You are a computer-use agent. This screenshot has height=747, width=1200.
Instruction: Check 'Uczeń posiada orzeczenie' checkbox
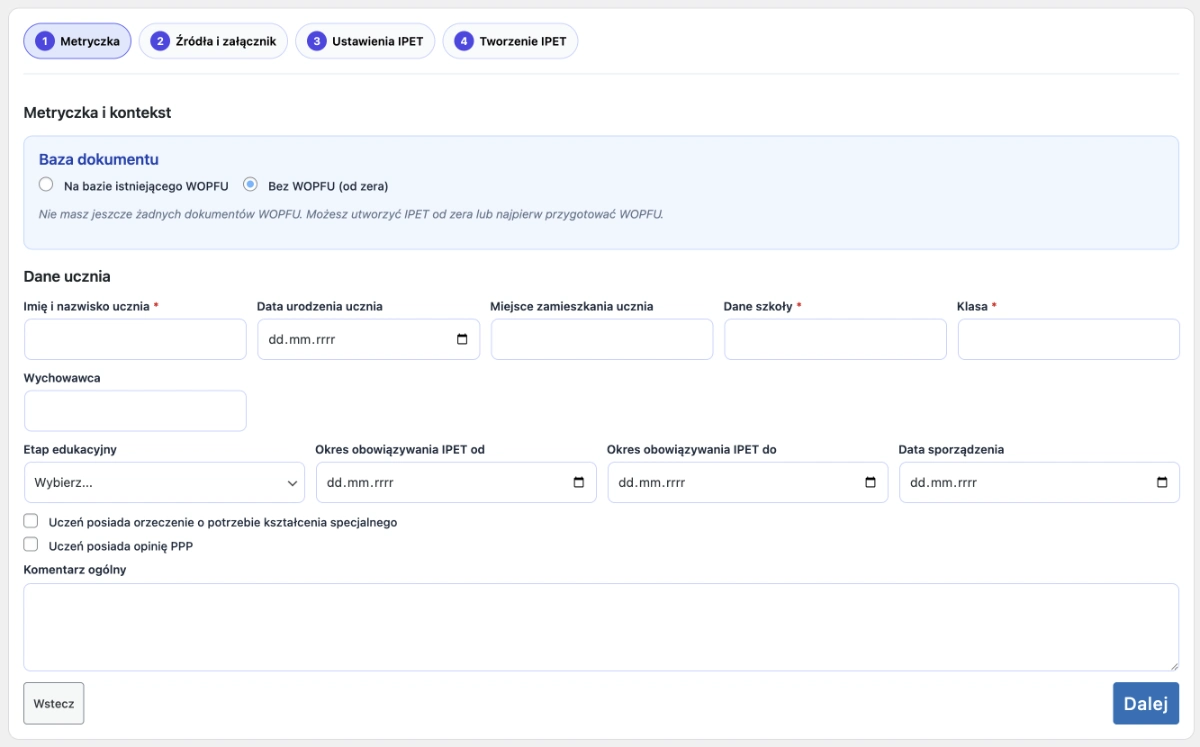31,522
